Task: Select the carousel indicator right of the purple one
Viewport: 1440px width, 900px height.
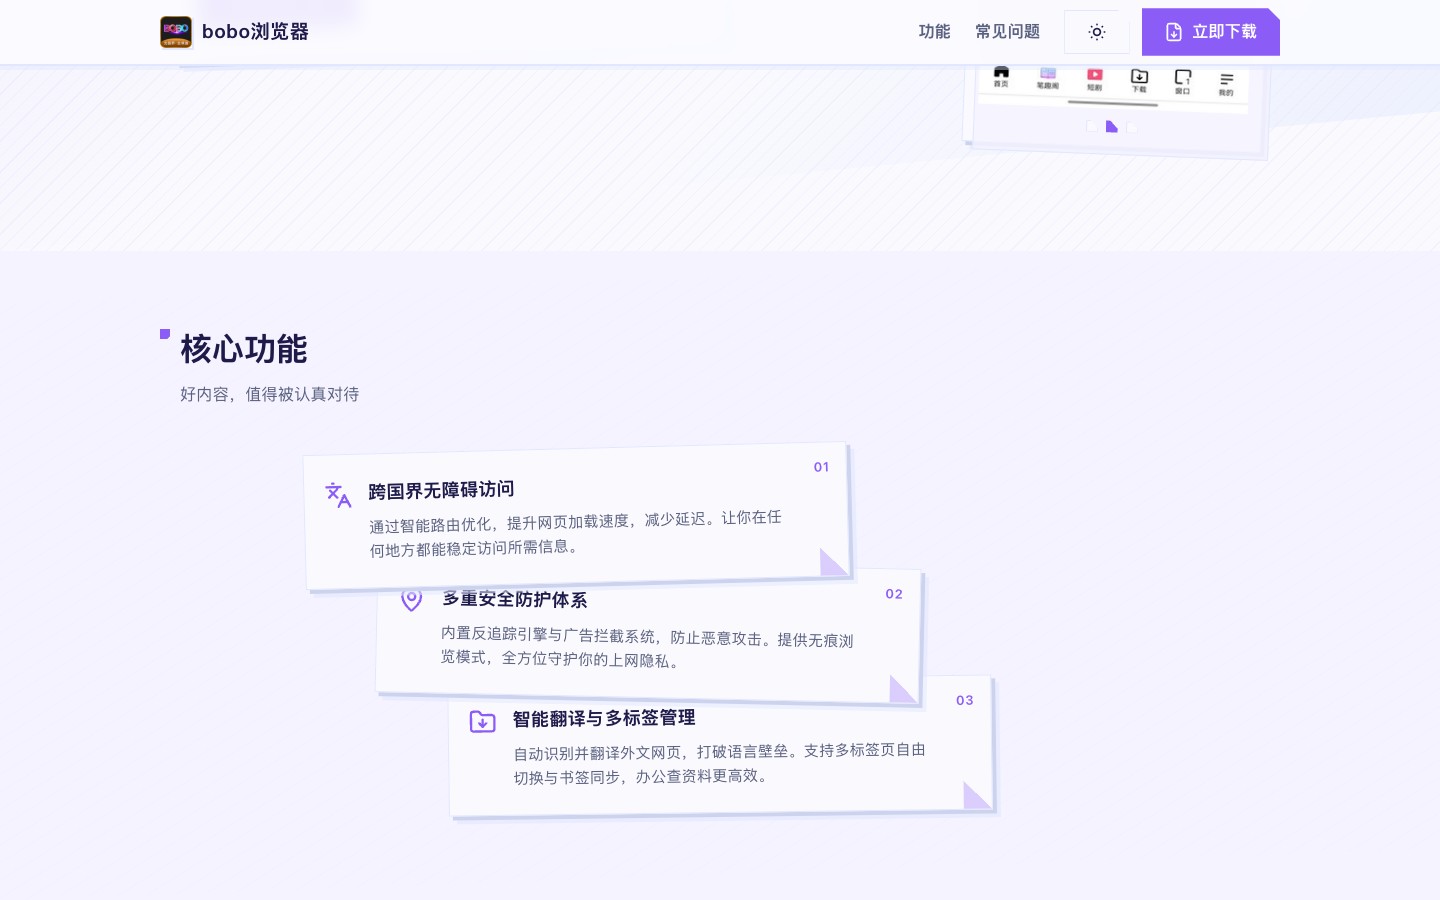Action: pos(1132,127)
